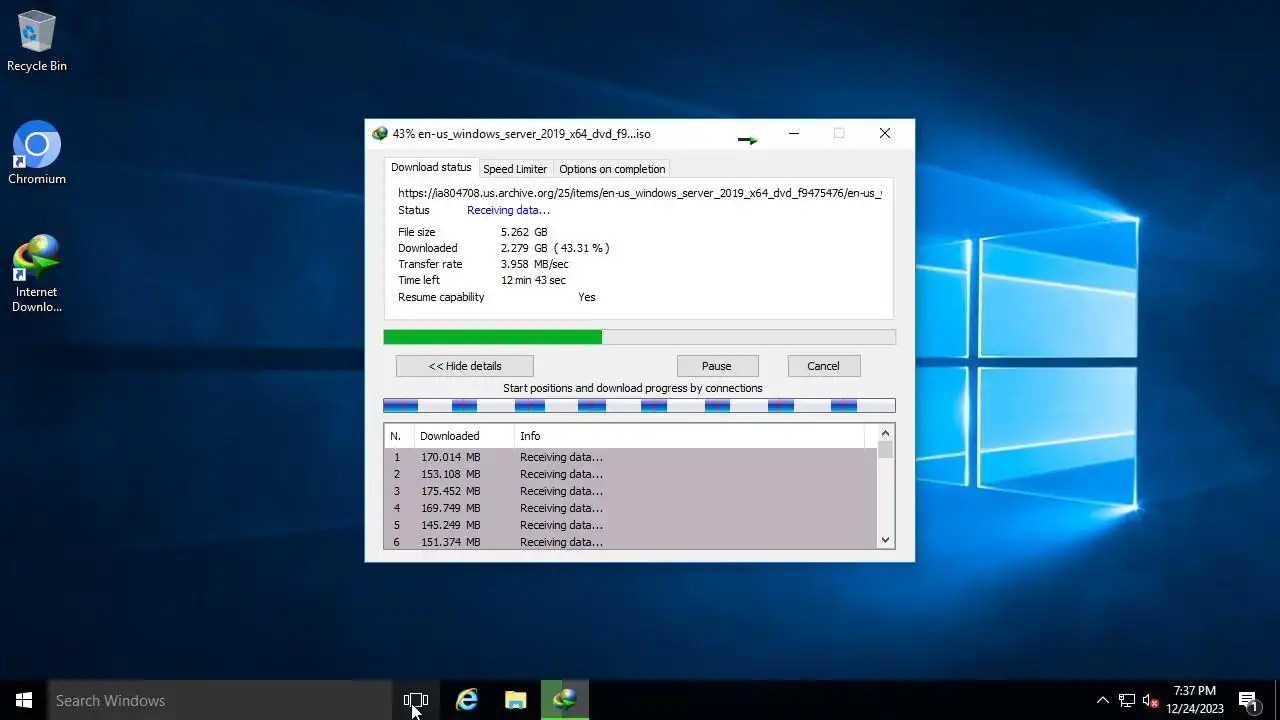Open the Recycle Bin desktop icon
The height and width of the screenshot is (720, 1280).
tap(37, 42)
